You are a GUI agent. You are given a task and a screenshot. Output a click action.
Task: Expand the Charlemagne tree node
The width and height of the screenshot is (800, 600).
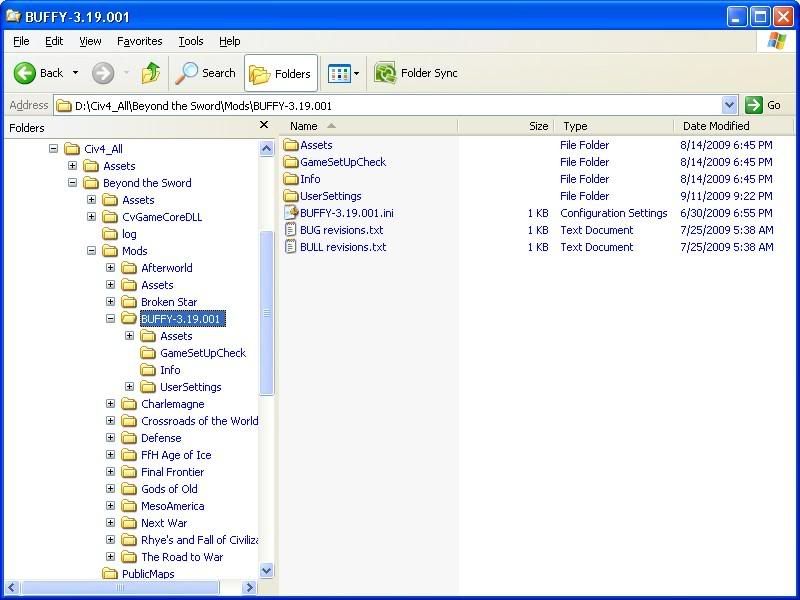coord(110,404)
